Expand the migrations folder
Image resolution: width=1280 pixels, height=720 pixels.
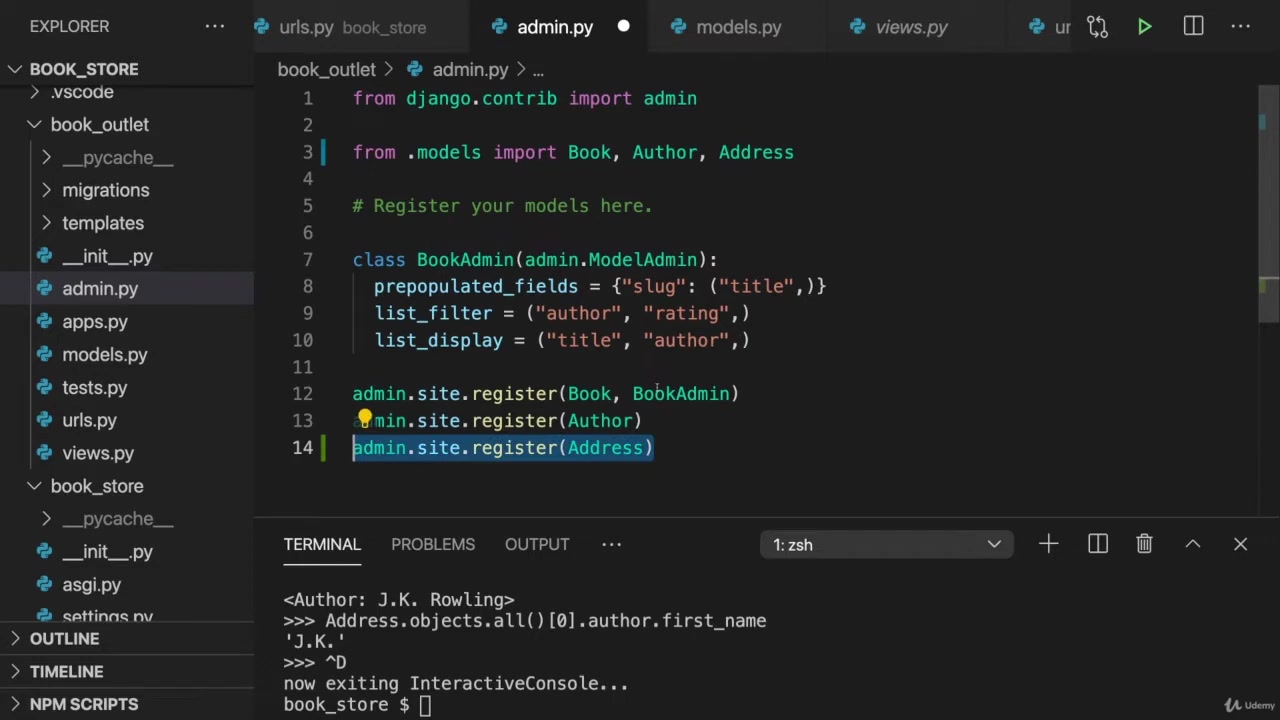(x=105, y=190)
